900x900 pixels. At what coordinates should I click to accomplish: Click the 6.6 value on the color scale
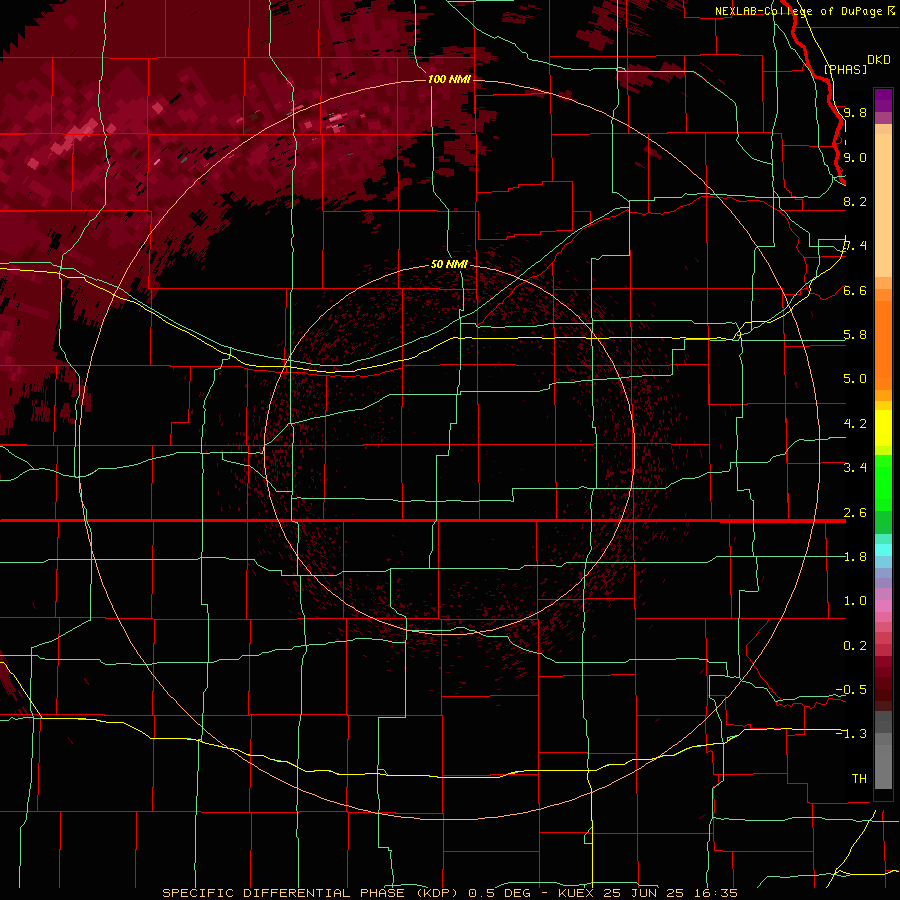pos(855,290)
